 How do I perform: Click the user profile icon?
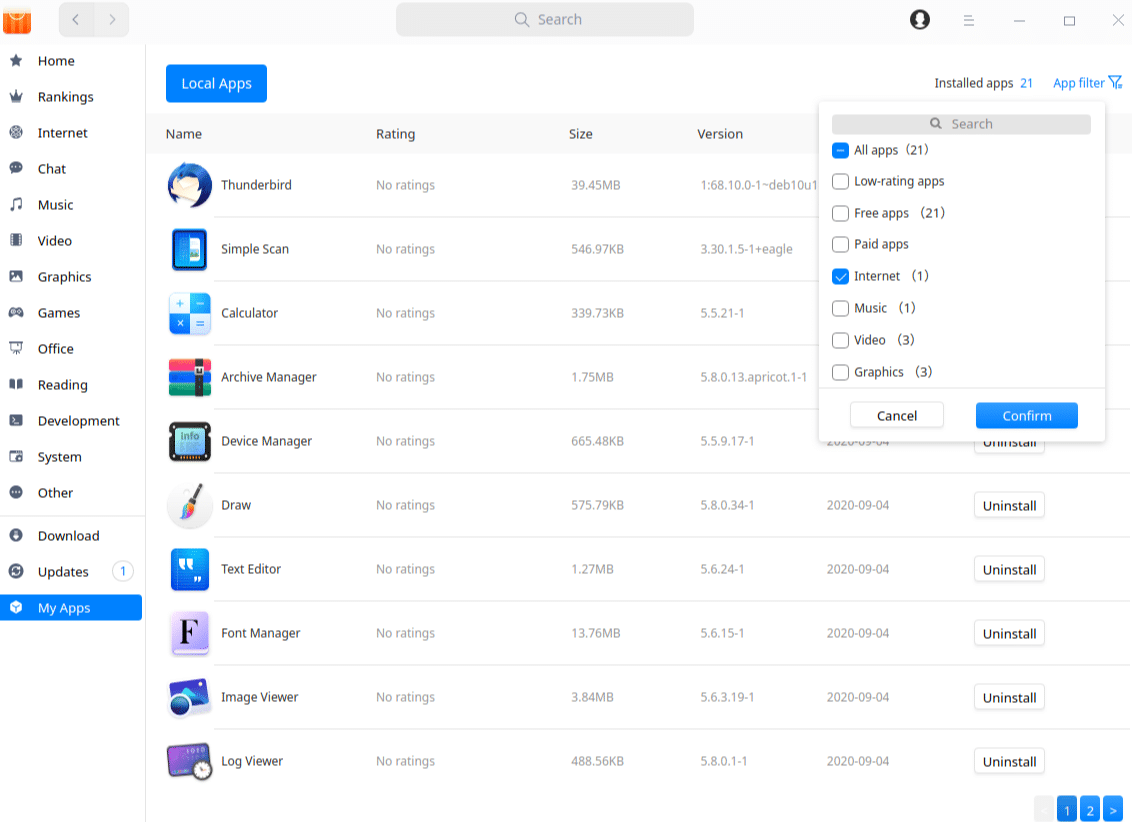click(x=919, y=19)
